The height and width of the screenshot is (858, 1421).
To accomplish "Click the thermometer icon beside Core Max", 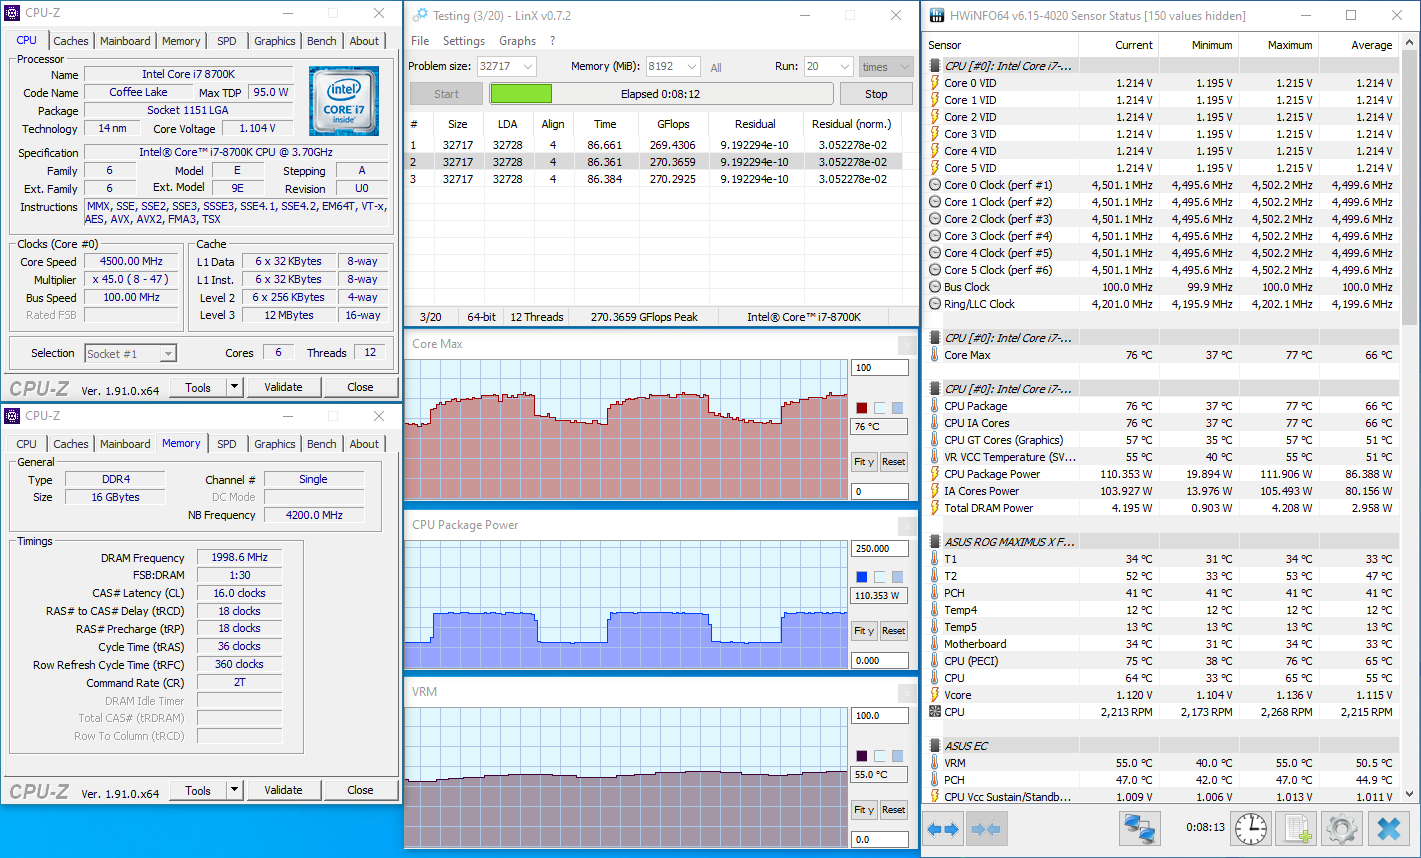I will click(x=934, y=355).
